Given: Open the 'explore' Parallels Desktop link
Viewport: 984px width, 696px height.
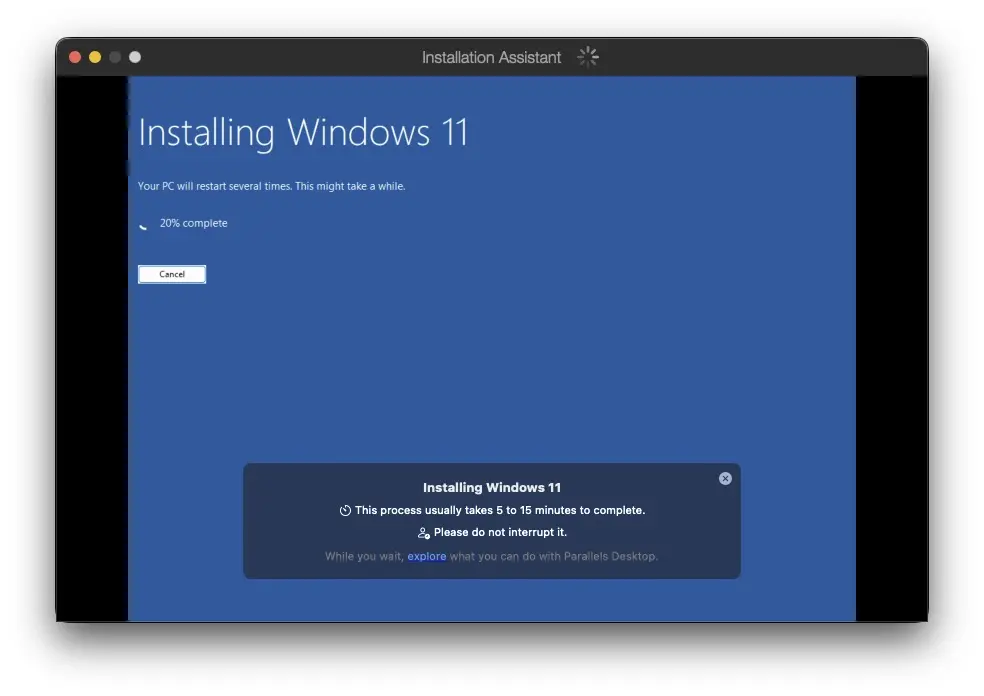Looking at the screenshot, I should click(x=427, y=557).
